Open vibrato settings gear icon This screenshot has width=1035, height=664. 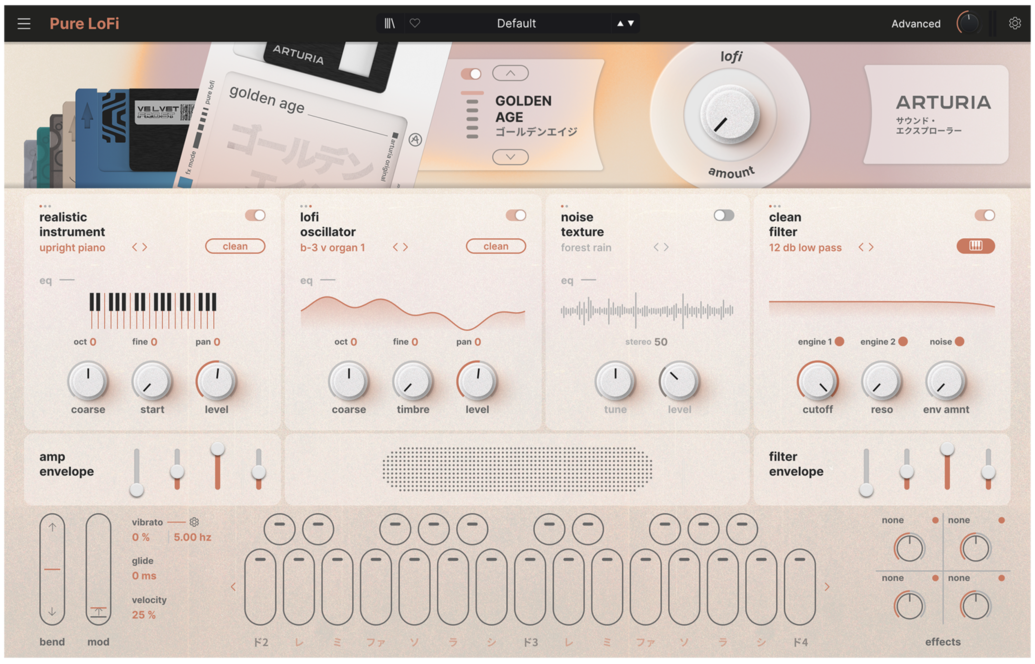click(194, 521)
